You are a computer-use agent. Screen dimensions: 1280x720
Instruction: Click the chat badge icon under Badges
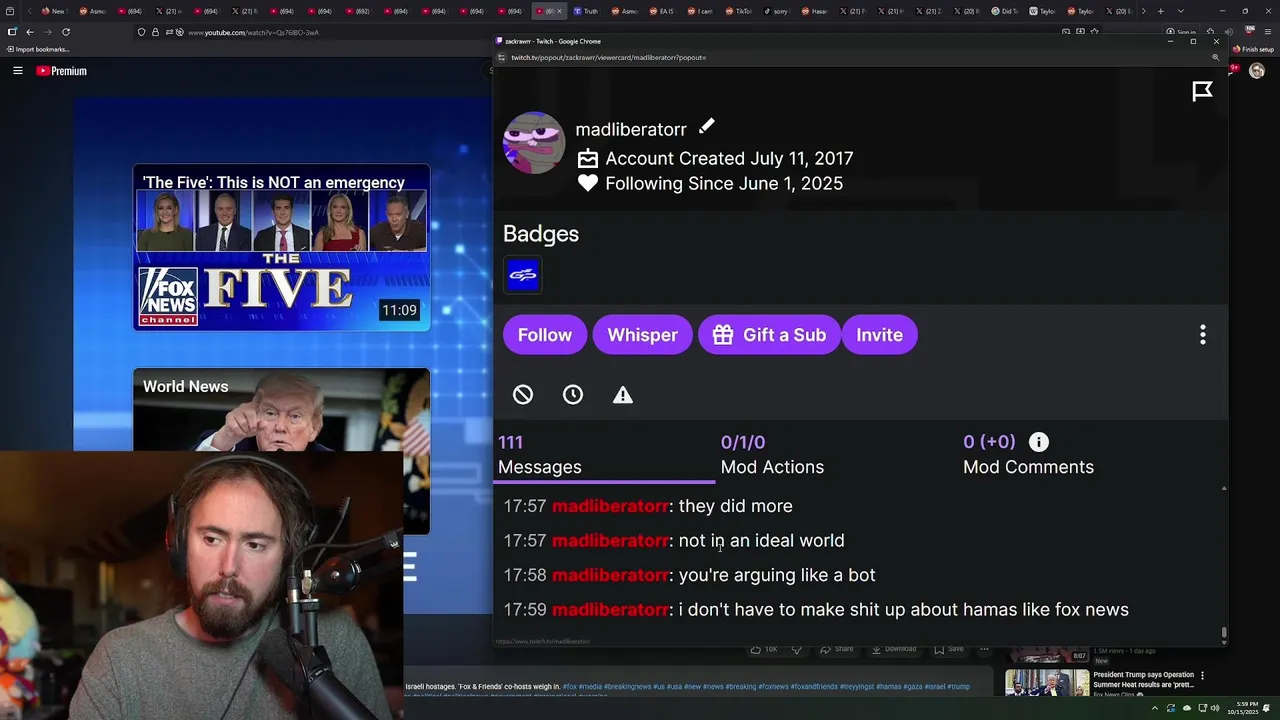click(522, 275)
